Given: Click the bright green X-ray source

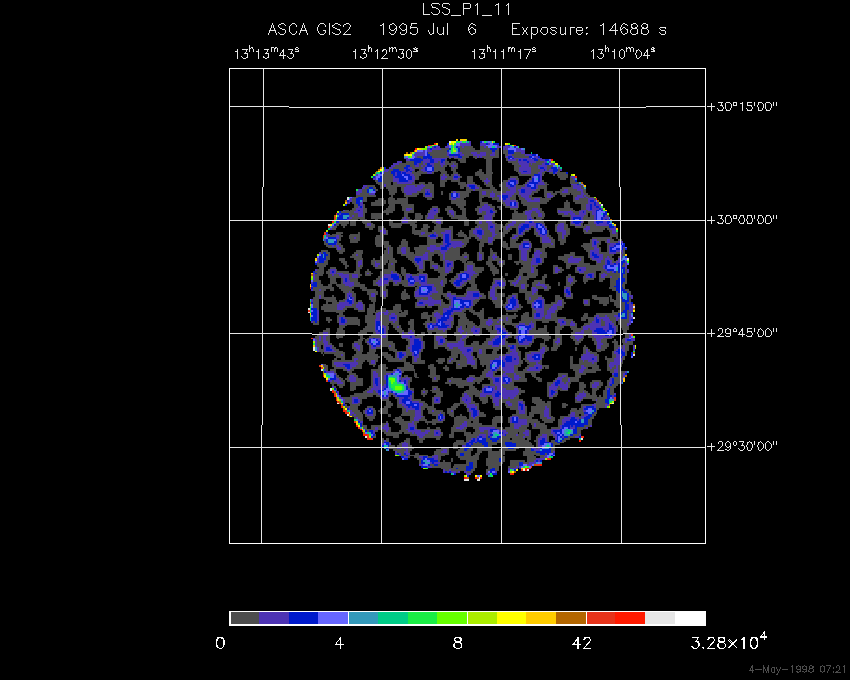Looking at the screenshot, I should 397,384.
